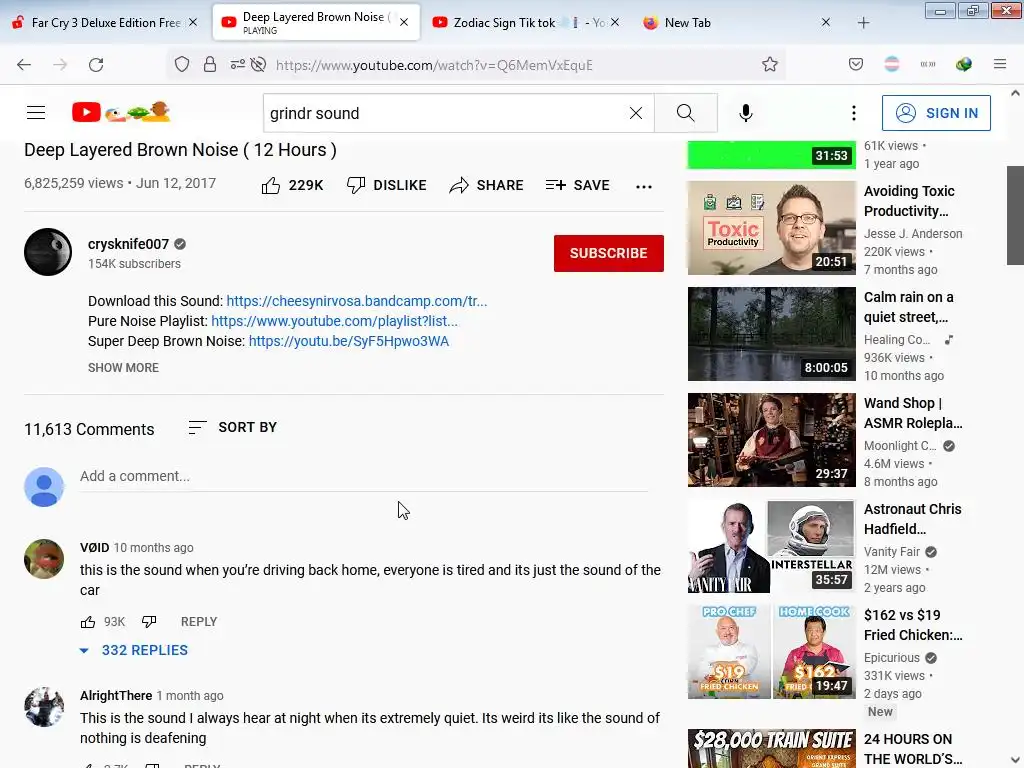Open Avoiding Toxic Productivity video thumbnail
This screenshot has height=768, width=1024.
click(771, 228)
